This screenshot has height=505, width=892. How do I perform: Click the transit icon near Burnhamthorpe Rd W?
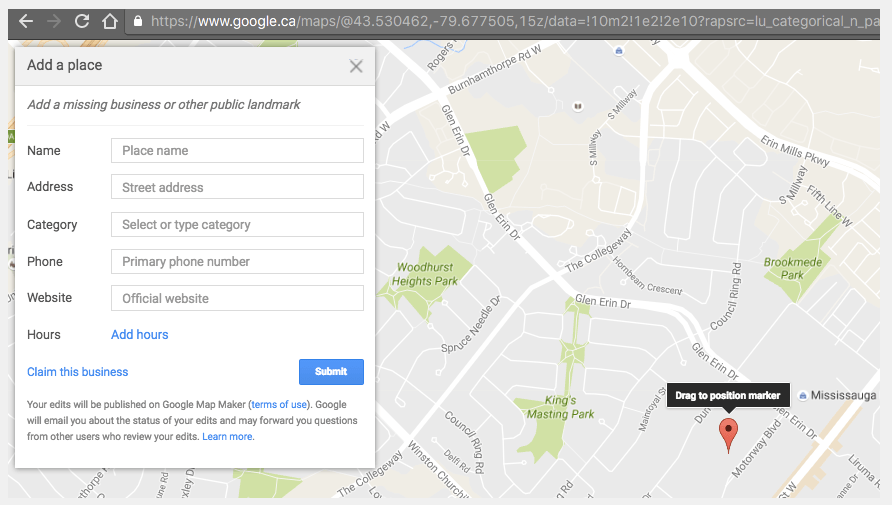coord(619,51)
